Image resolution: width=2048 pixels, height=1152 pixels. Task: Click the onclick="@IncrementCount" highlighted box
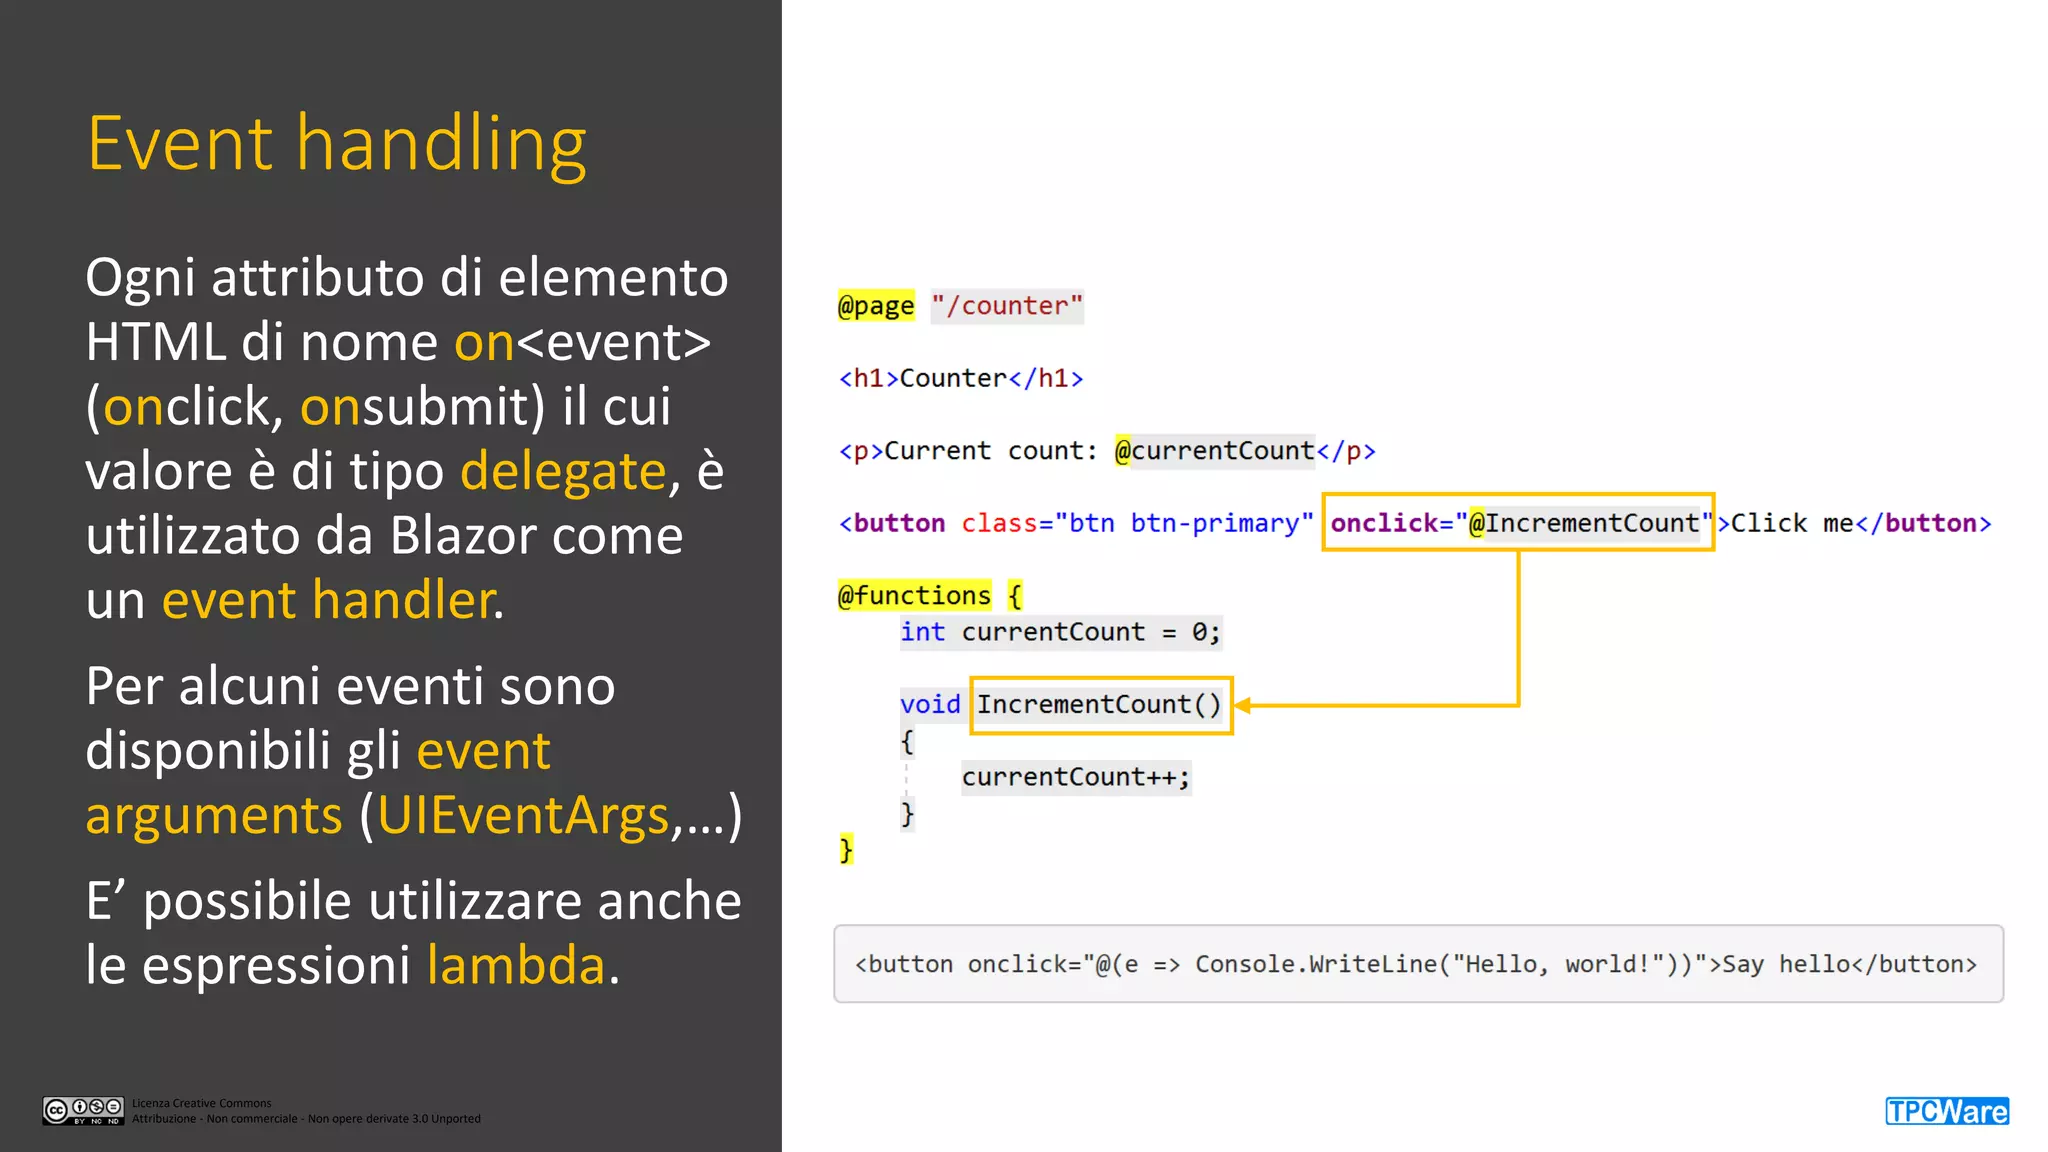tap(1517, 522)
